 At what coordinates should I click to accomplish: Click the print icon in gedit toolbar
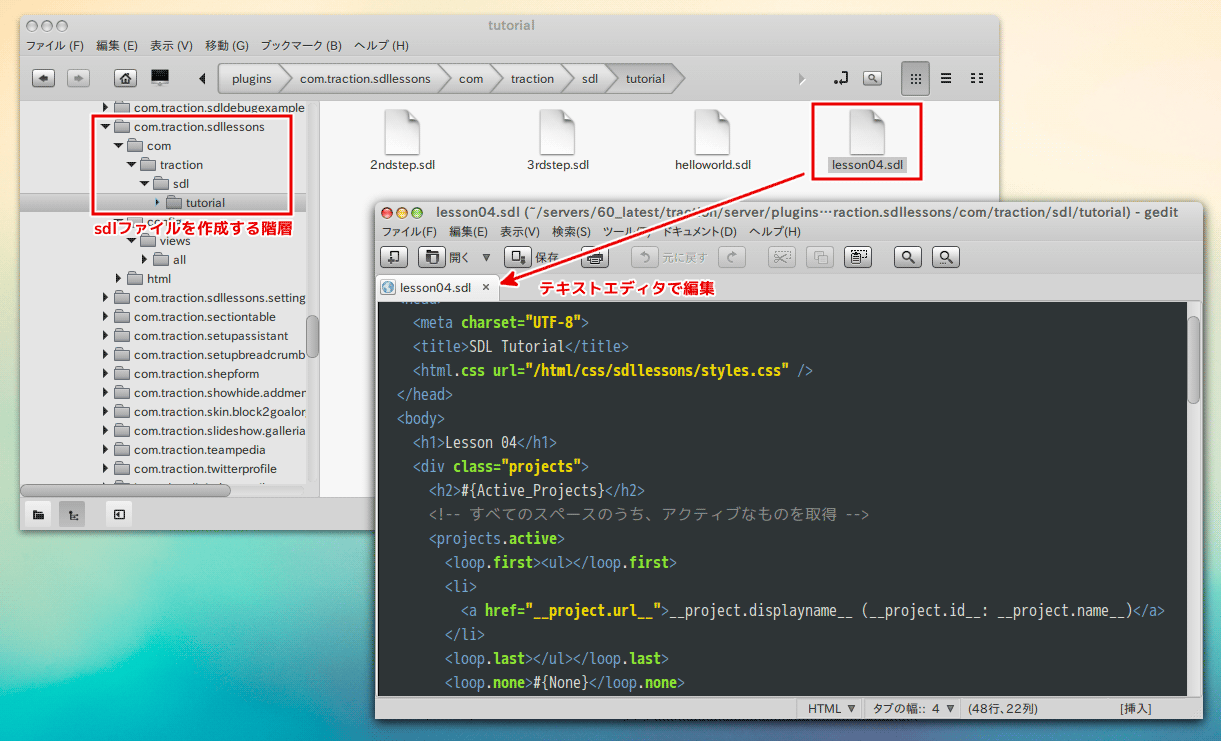pos(595,257)
